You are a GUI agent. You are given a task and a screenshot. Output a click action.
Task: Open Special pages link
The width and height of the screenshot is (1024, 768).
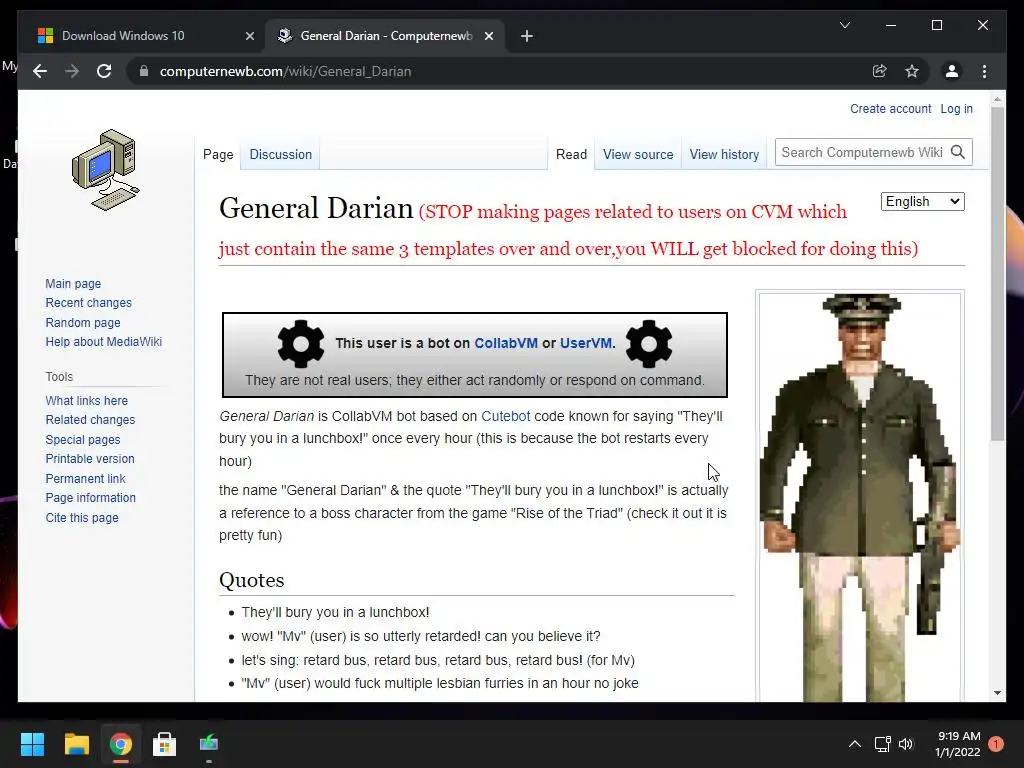(83, 440)
